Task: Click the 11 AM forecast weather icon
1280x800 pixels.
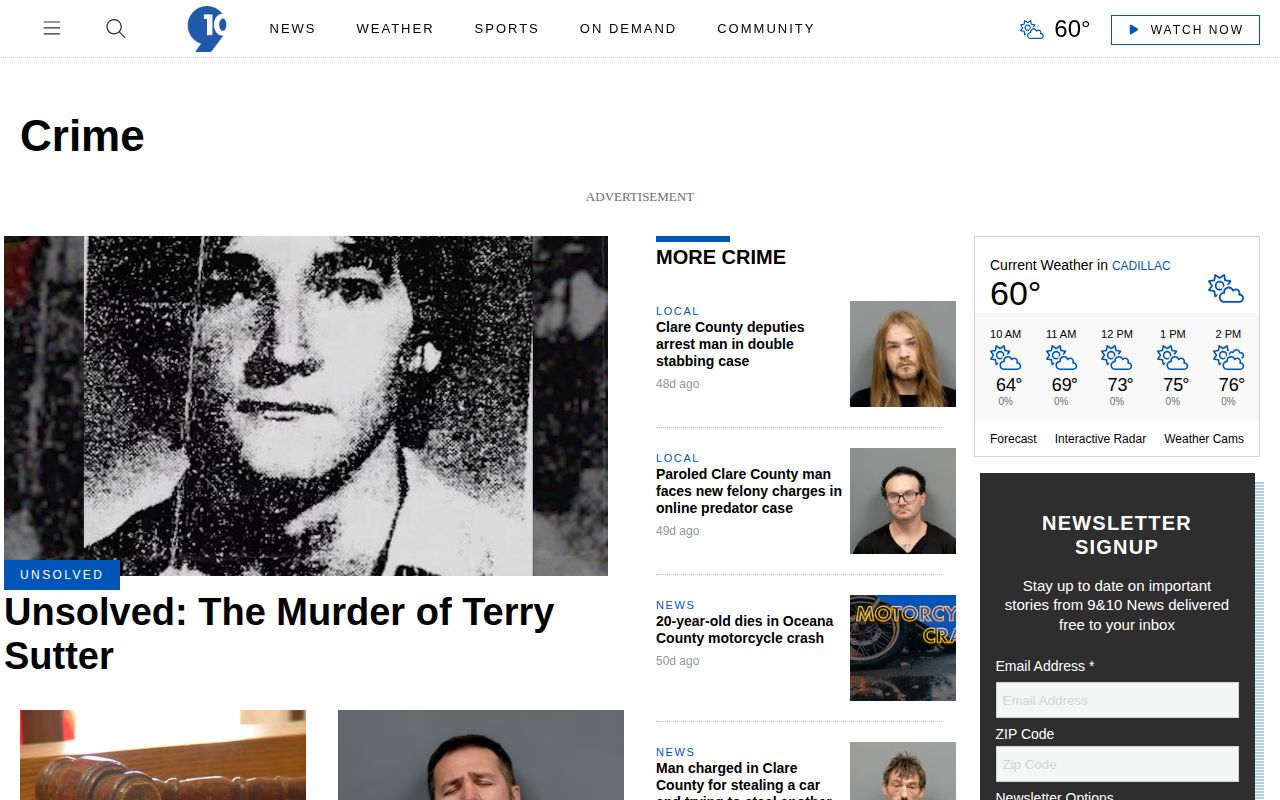Action: coord(1061,358)
